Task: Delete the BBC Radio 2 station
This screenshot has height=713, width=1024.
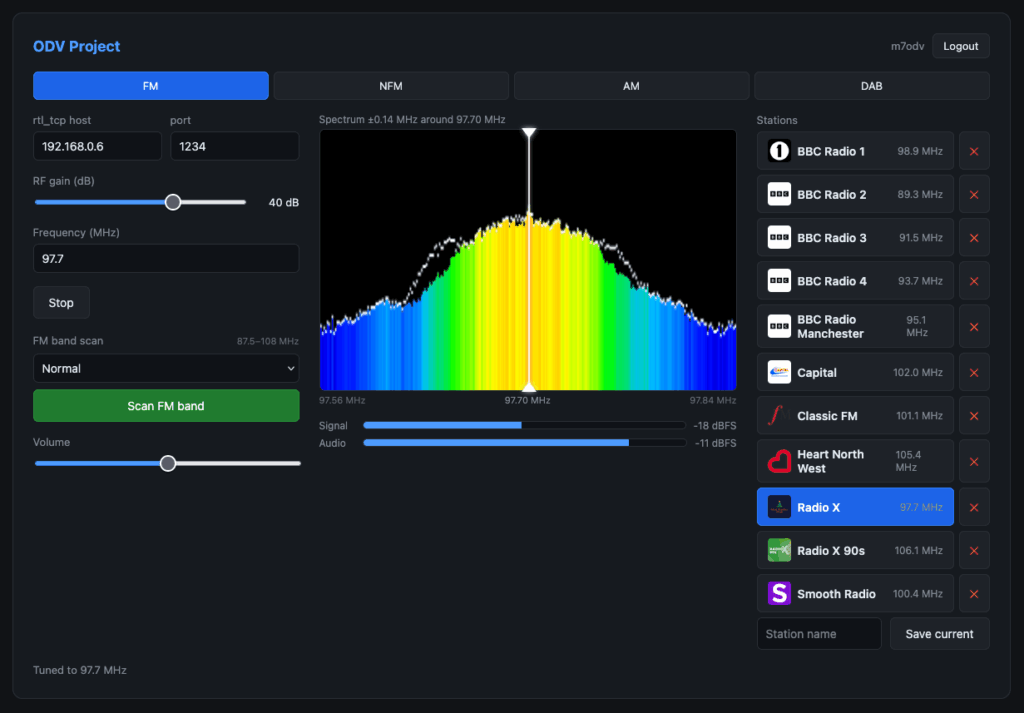Action: tap(974, 195)
